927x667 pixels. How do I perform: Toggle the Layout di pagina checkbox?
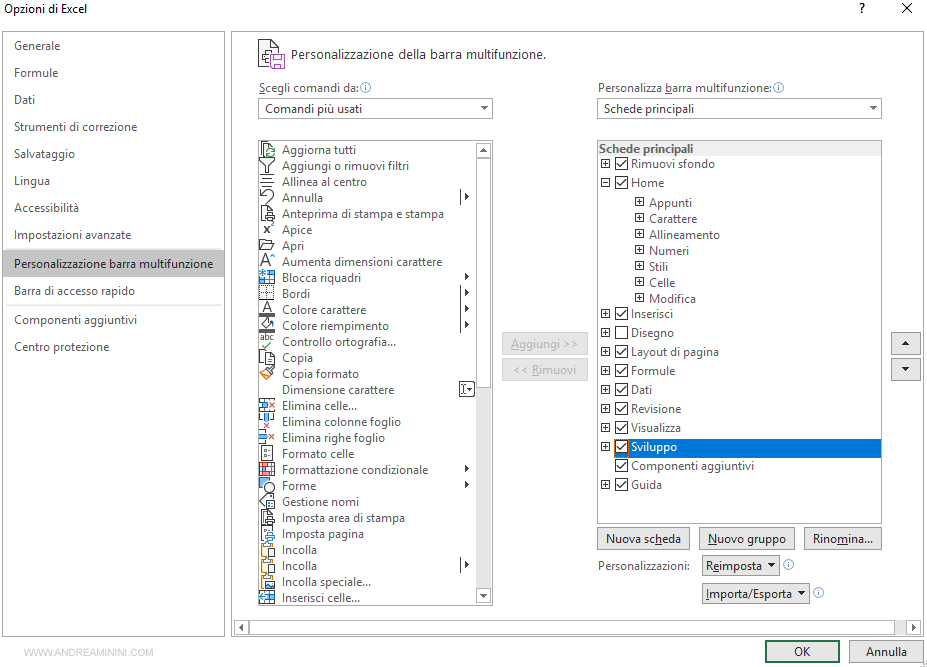click(621, 352)
